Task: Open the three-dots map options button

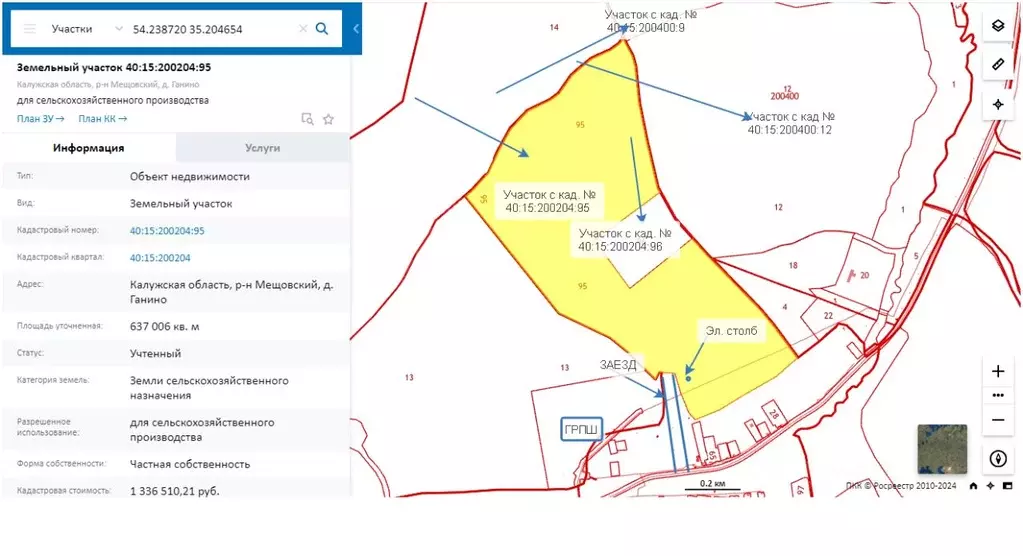Action: tap(998, 395)
